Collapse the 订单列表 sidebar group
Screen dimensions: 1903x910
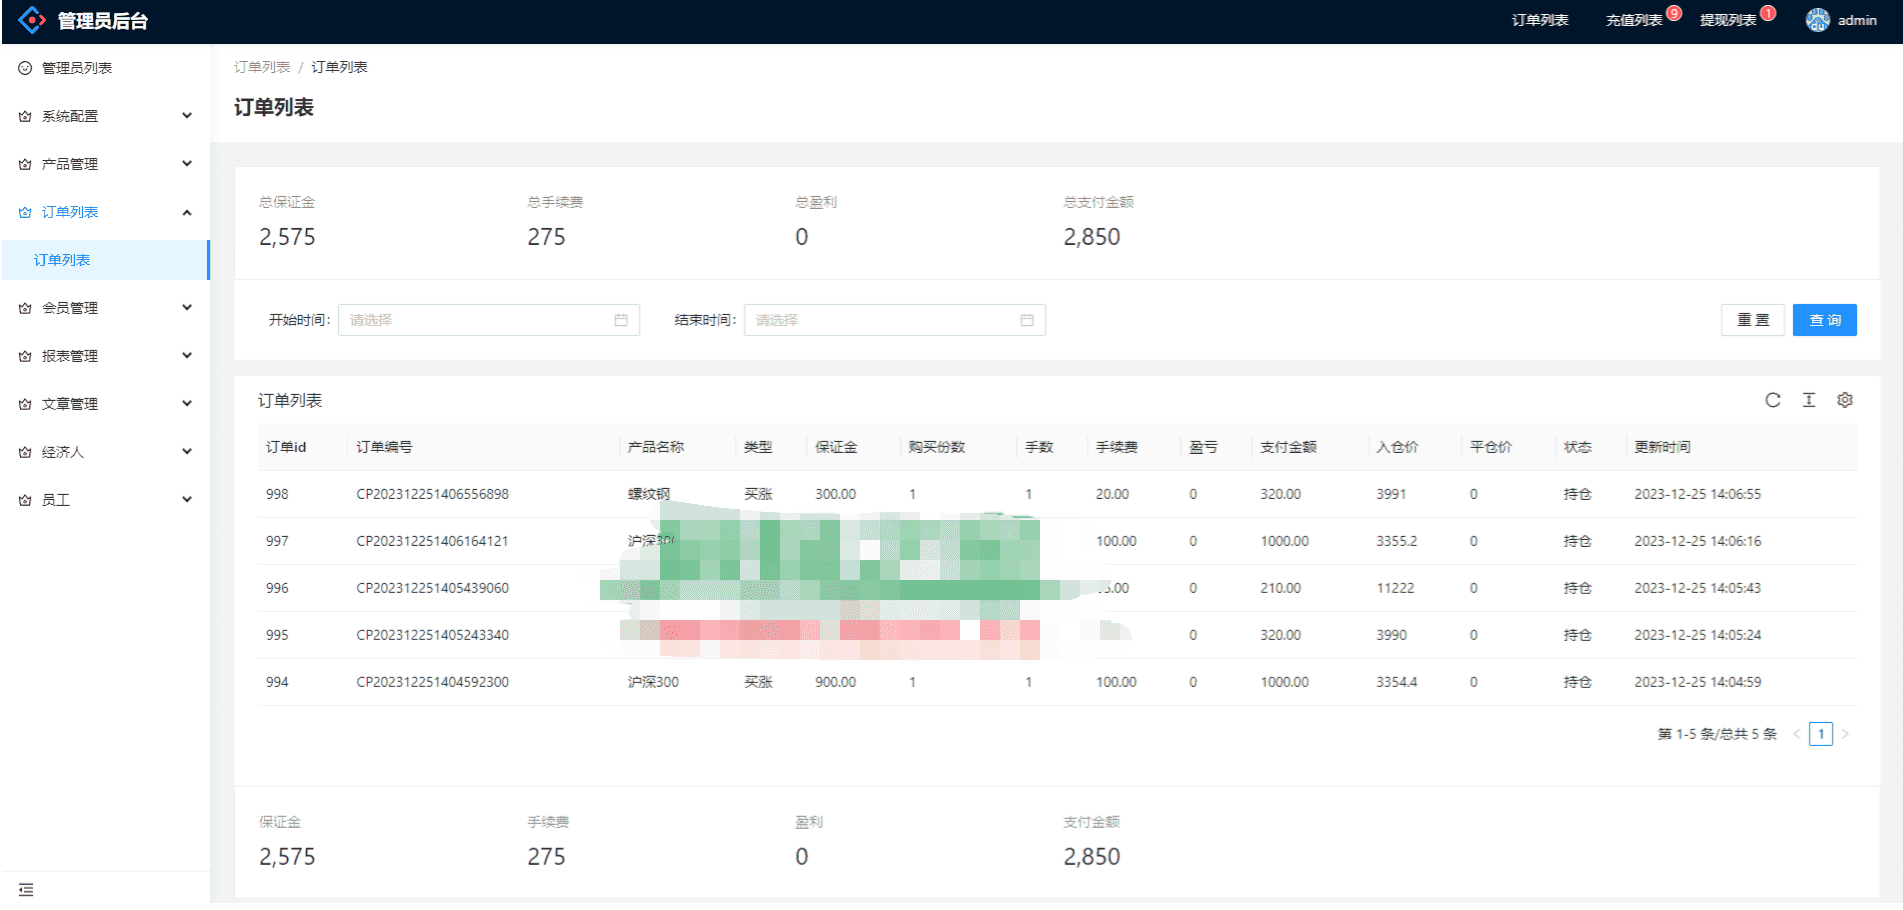[x=105, y=212]
